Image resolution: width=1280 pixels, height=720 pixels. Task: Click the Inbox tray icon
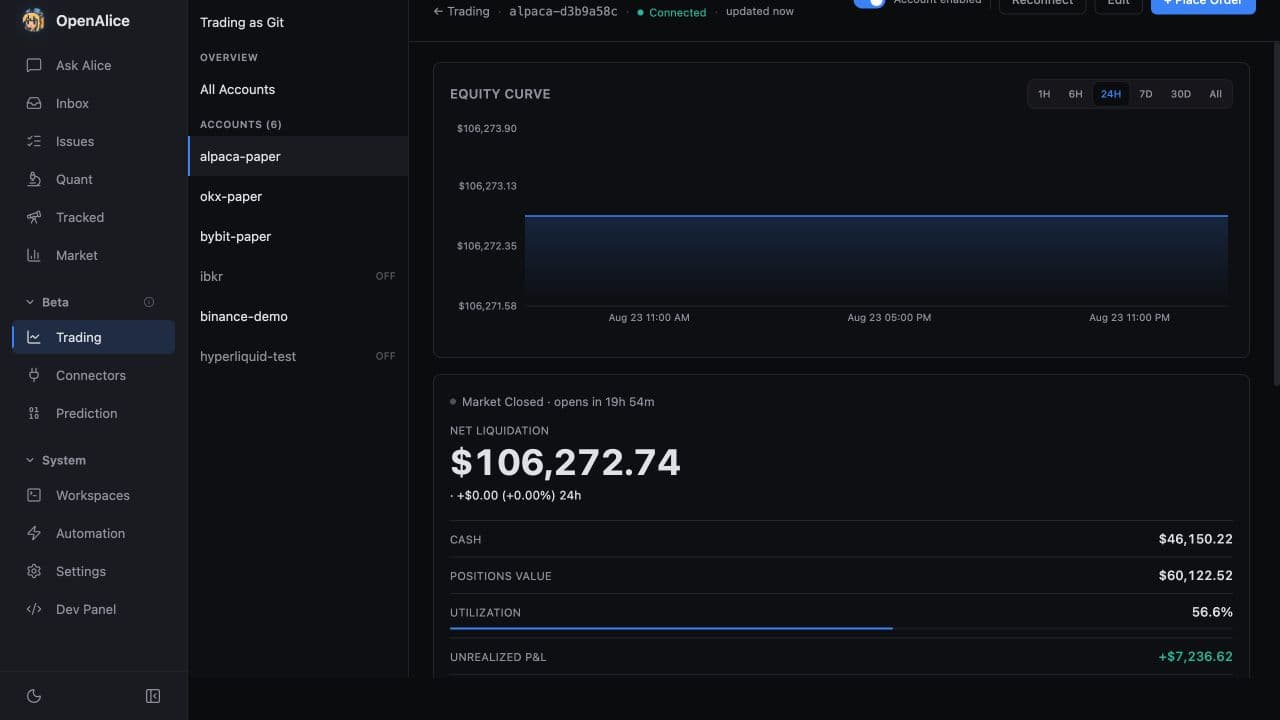(x=34, y=103)
